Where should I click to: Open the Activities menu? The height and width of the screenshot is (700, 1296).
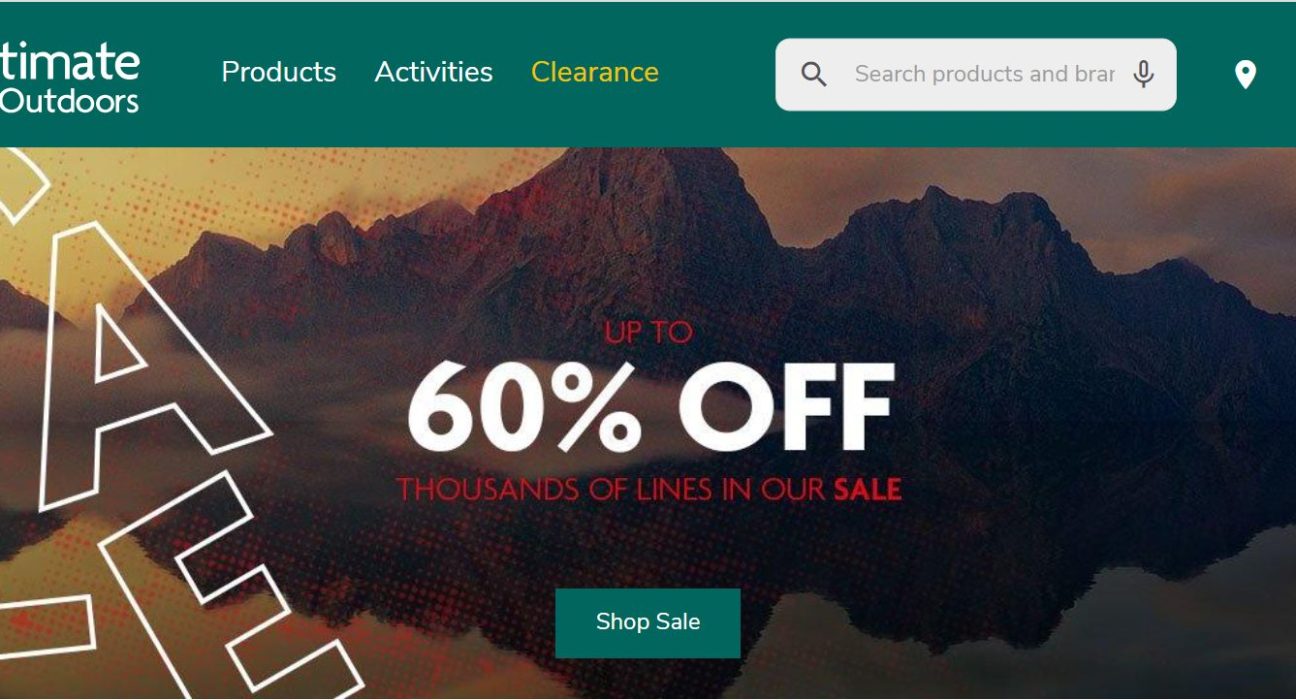(434, 72)
